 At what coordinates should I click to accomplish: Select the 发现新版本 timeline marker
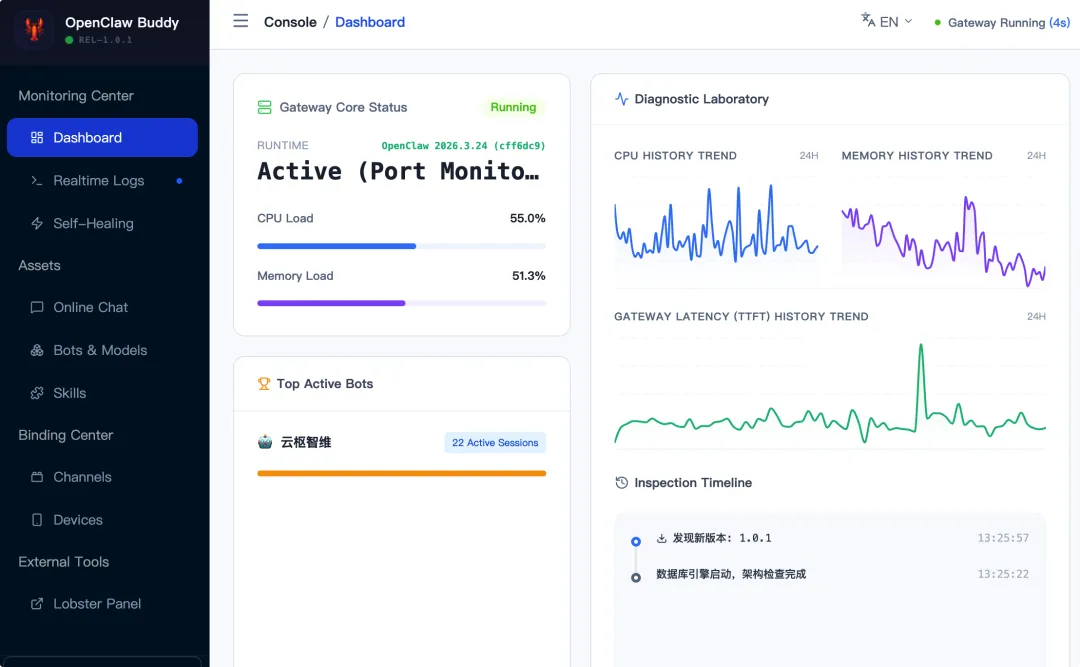click(x=636, y=542)
